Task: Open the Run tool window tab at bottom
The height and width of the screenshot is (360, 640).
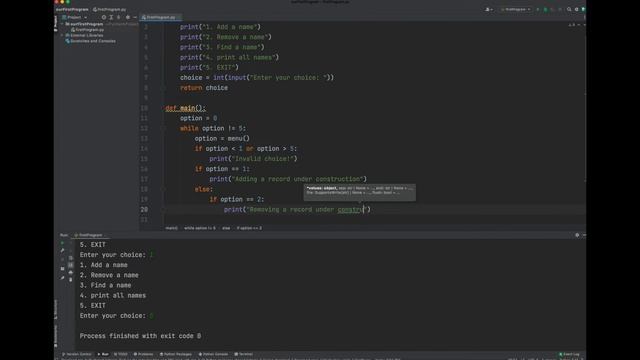Action: click(x=103, y=354)
